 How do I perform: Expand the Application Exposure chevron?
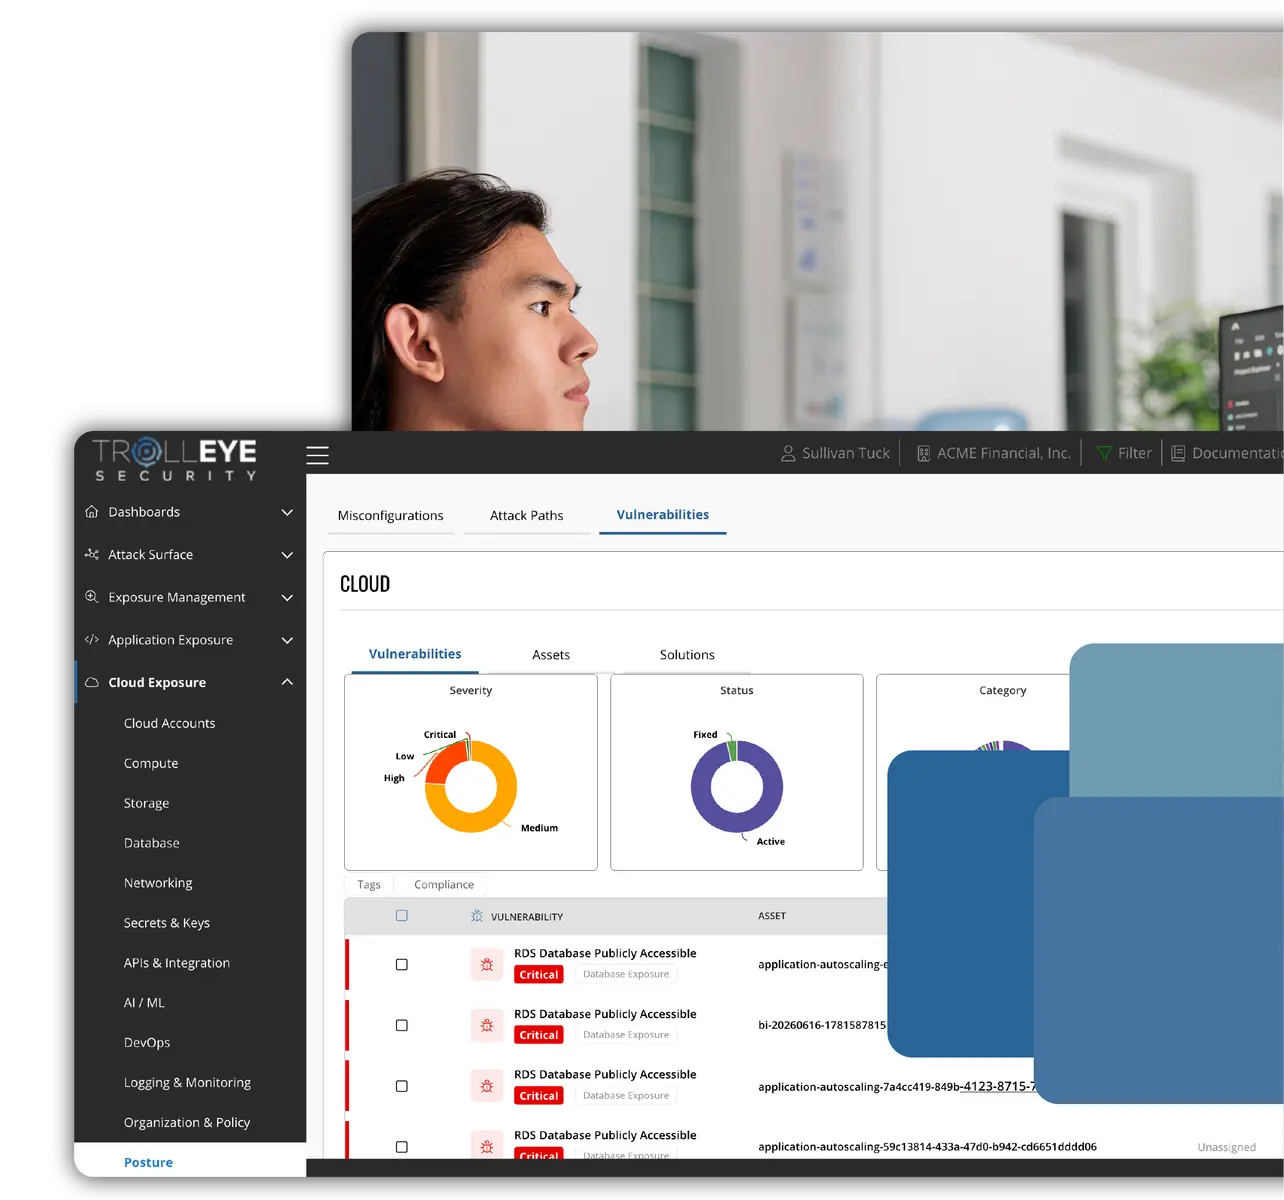[x=287, y=640]
